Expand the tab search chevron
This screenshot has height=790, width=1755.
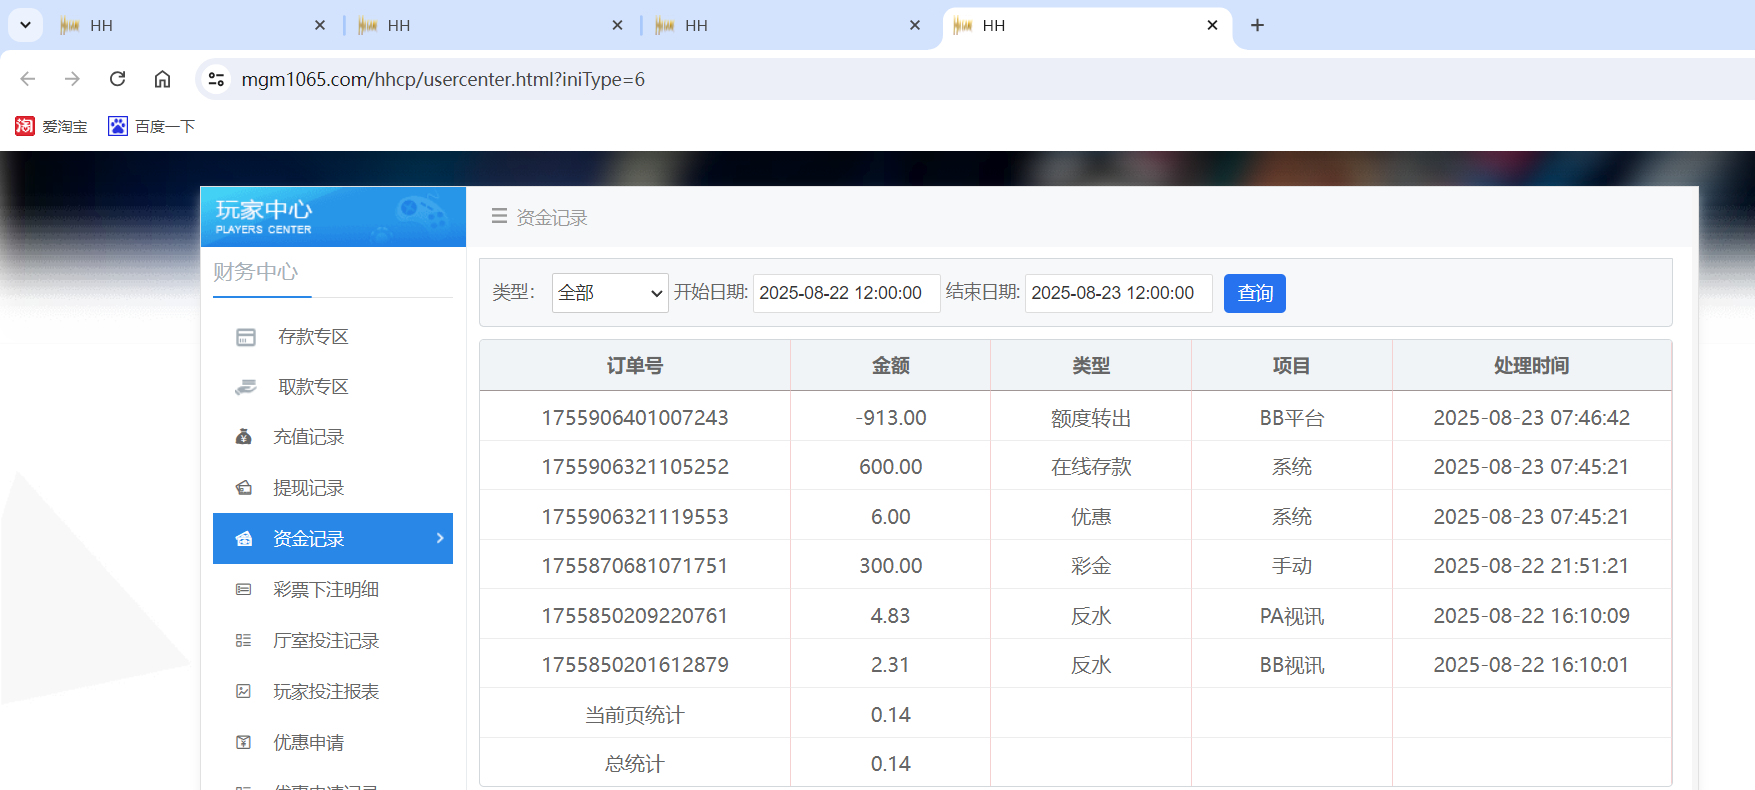point(25,25)
